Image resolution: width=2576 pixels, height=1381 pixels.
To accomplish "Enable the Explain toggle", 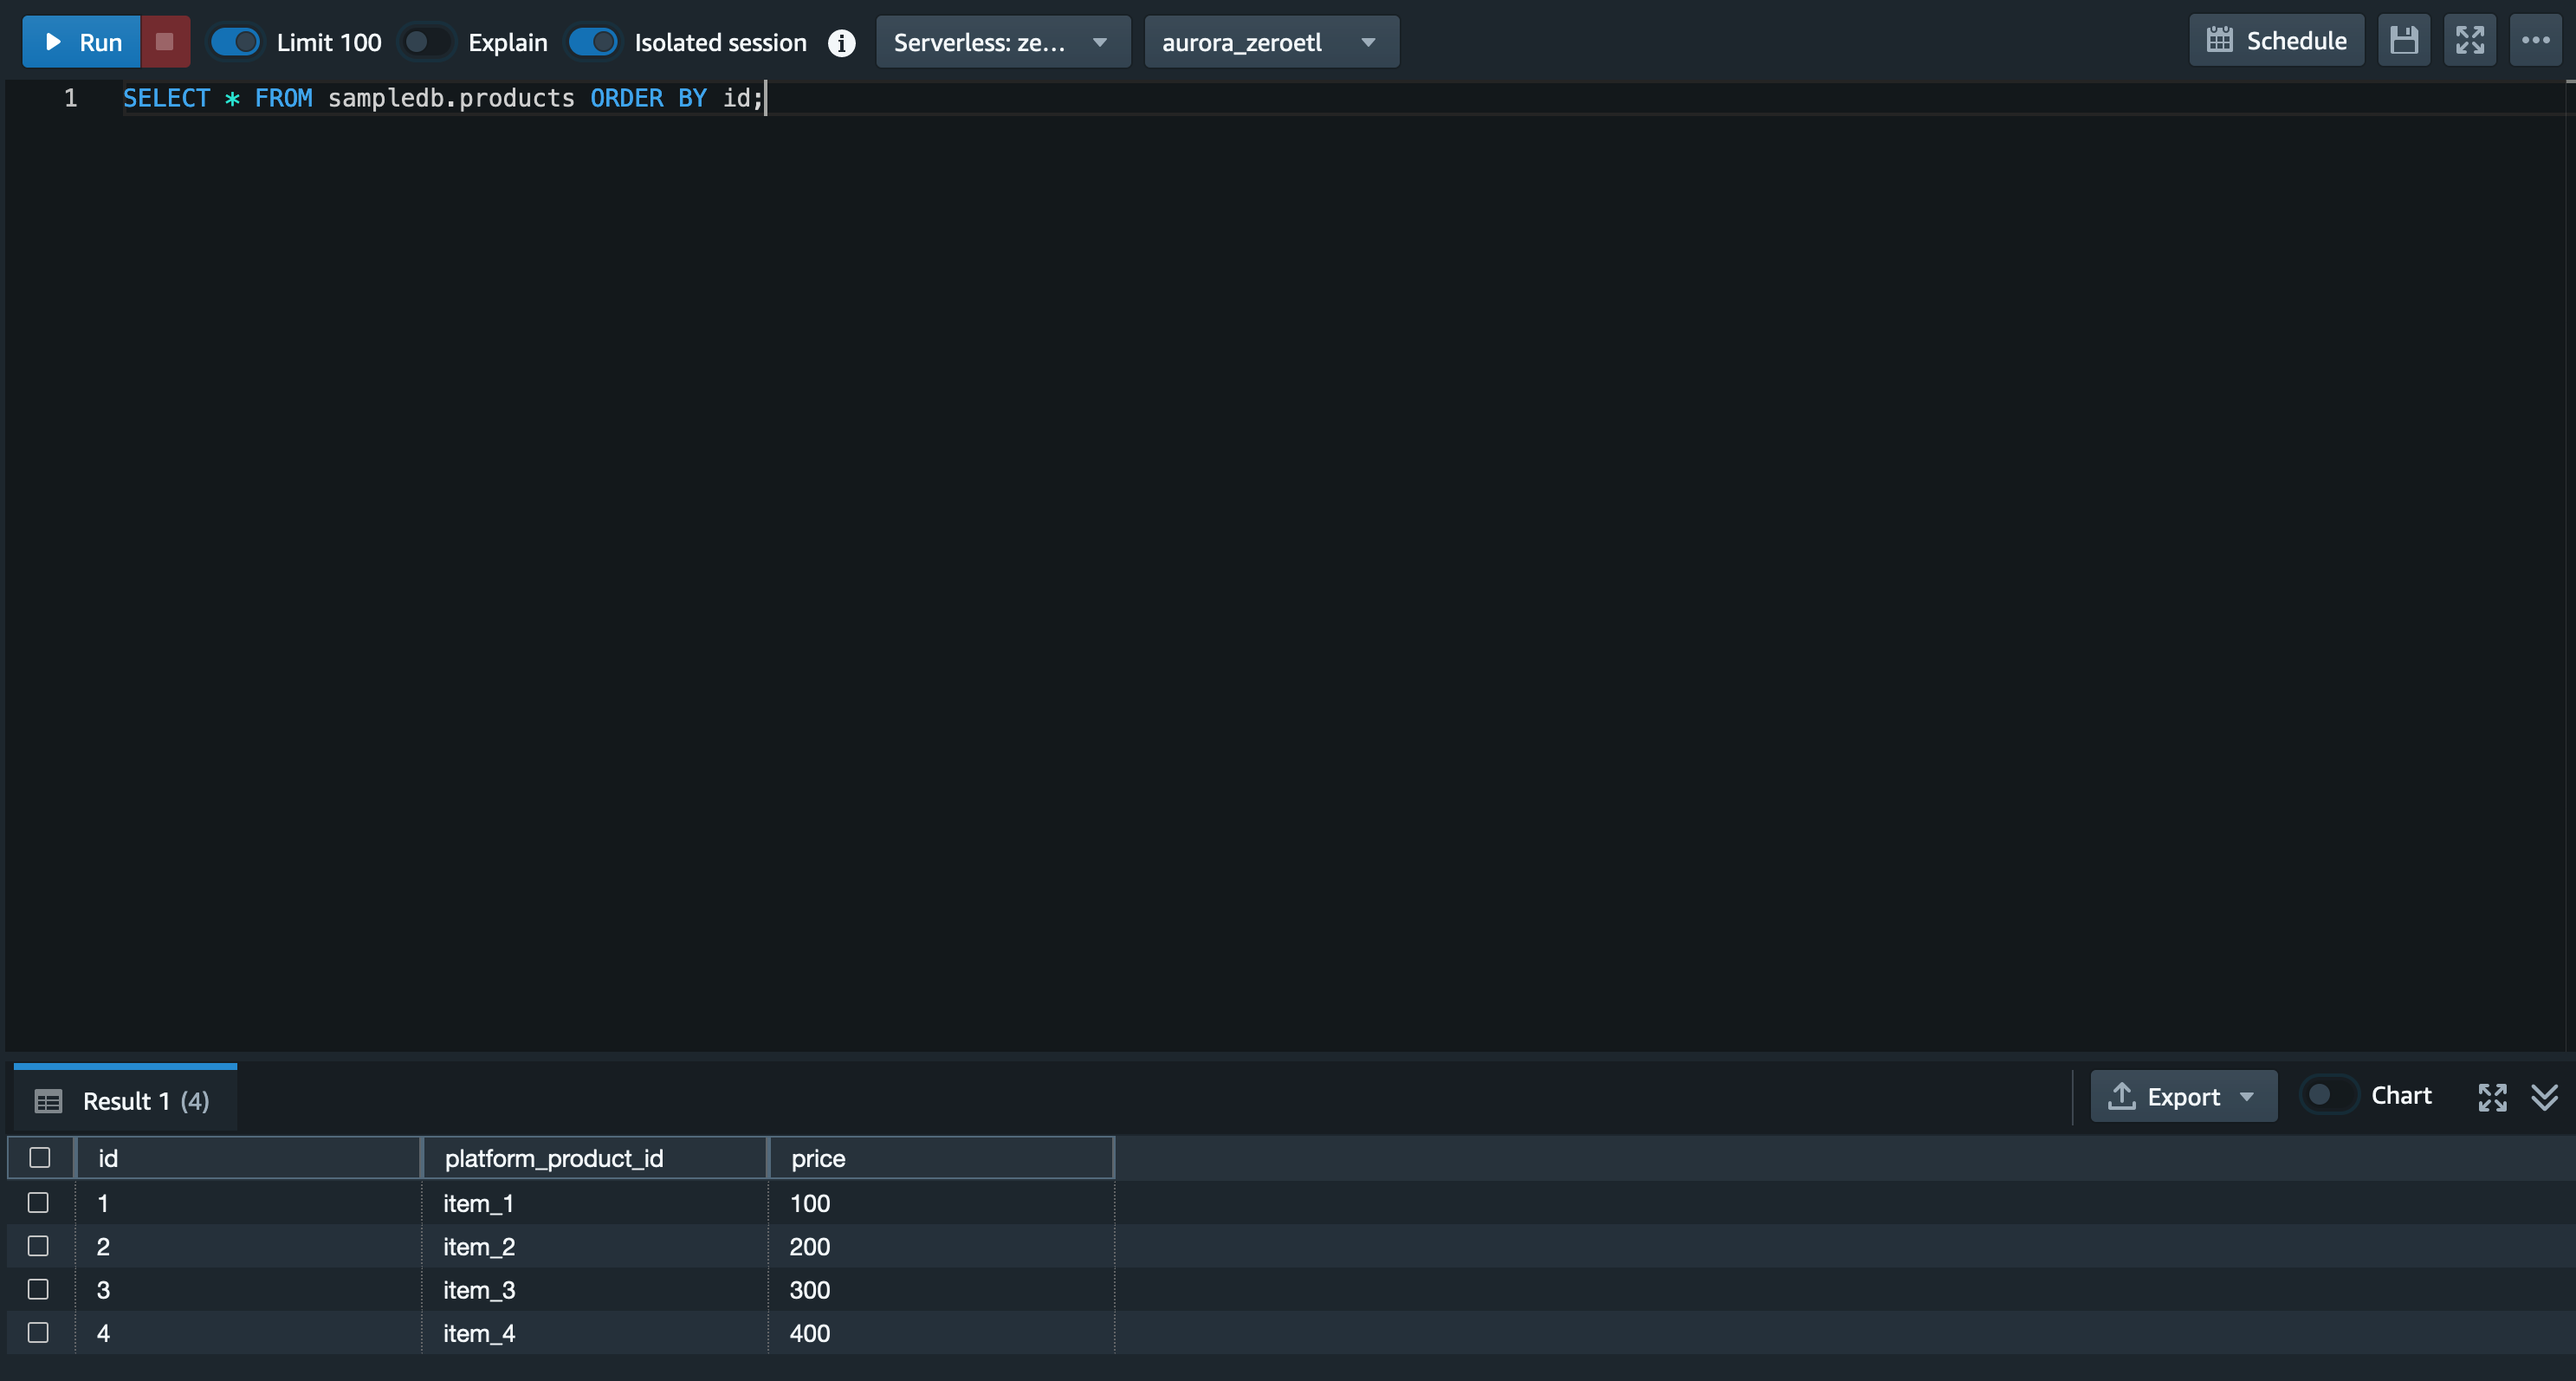I will tap(426, 42).
